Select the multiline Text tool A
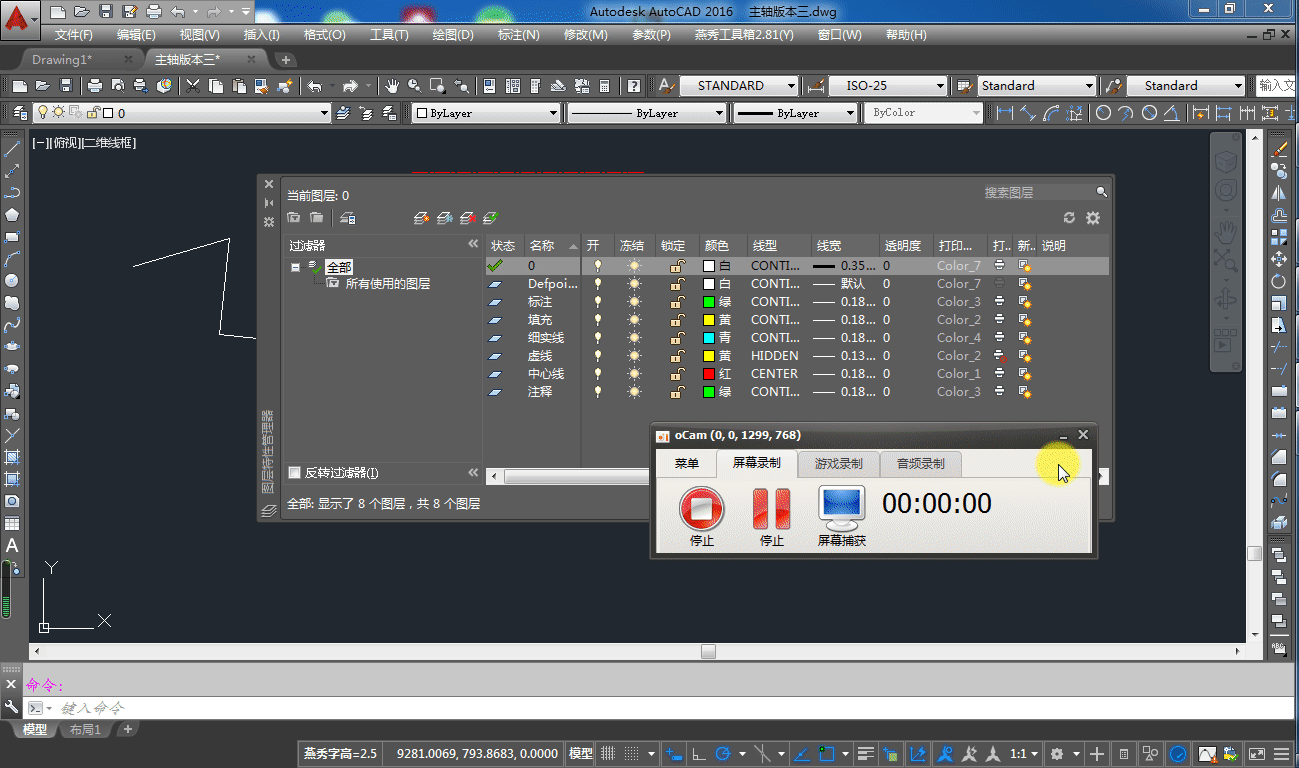The width and height of the screenshot is (1299, 768). (12, 545)
